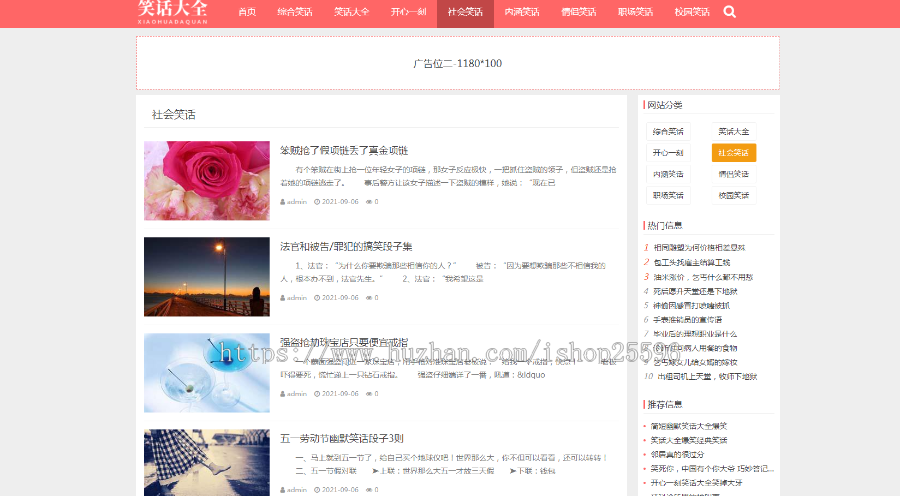900x496 pixels.
Task: Open article 强盗抢劫珠宝店只要便宜戒指
Action: coord(344,342)
